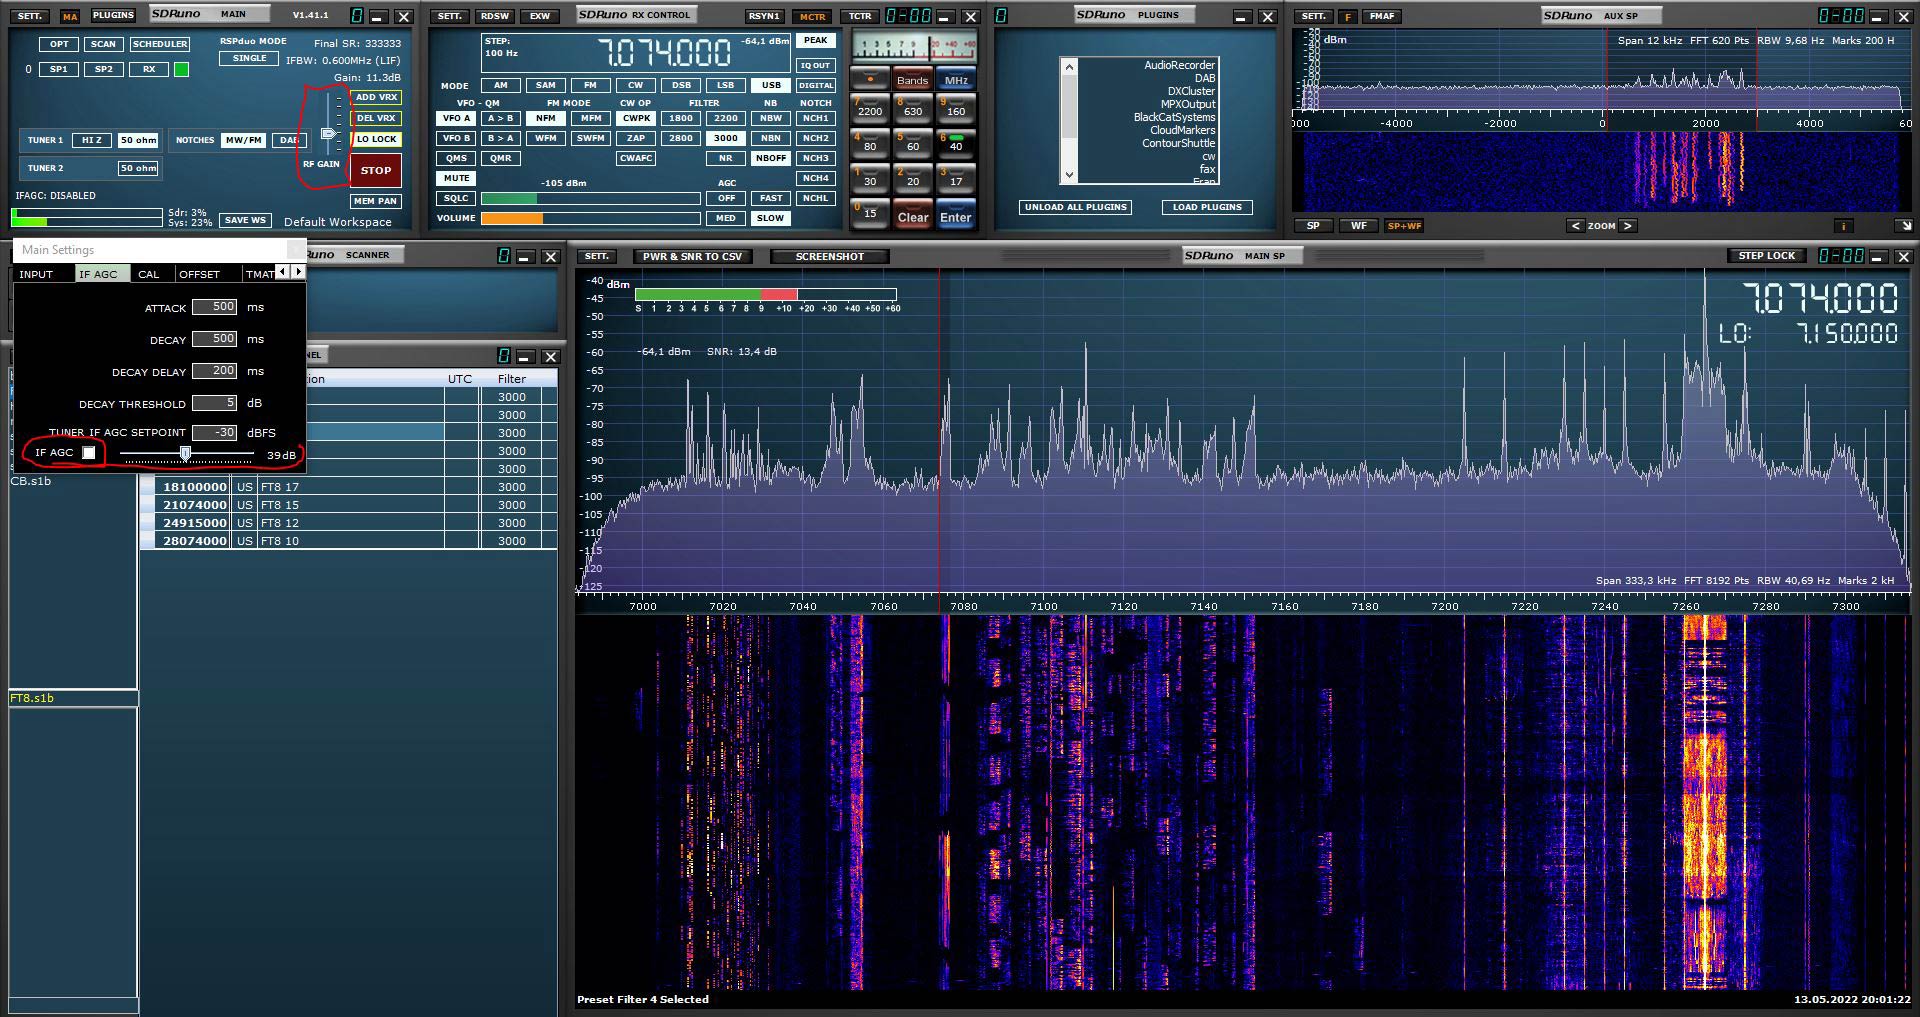The image size is (1920, 1017).
Task: Select the 40 meter band keypad button
Action: pos(955,145)
